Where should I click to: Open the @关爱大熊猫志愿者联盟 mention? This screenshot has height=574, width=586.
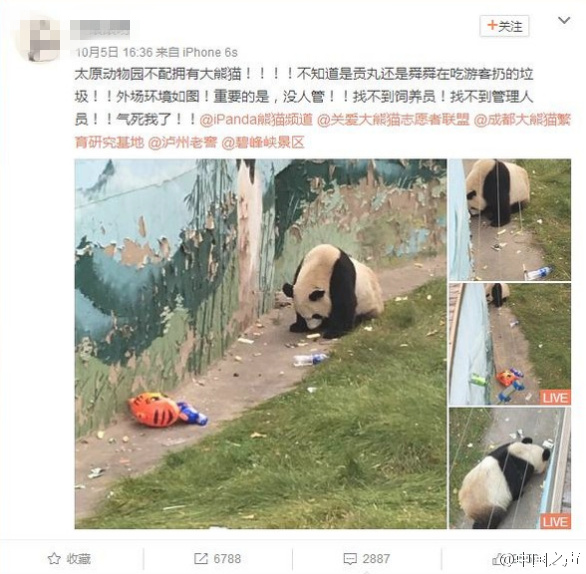393,120
